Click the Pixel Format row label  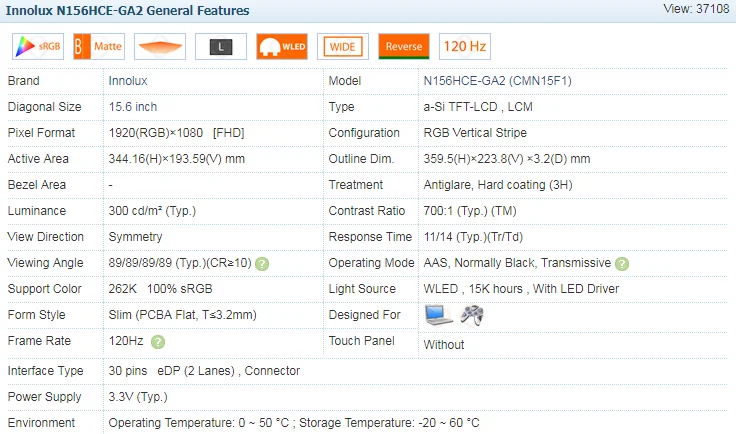(41, 133)
